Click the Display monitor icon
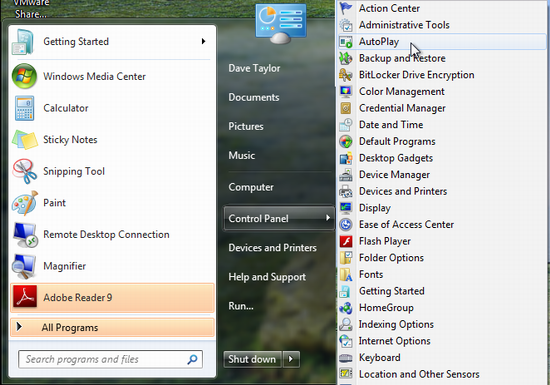The height and width of the screenshot is (385, 550). pos(346,208)
